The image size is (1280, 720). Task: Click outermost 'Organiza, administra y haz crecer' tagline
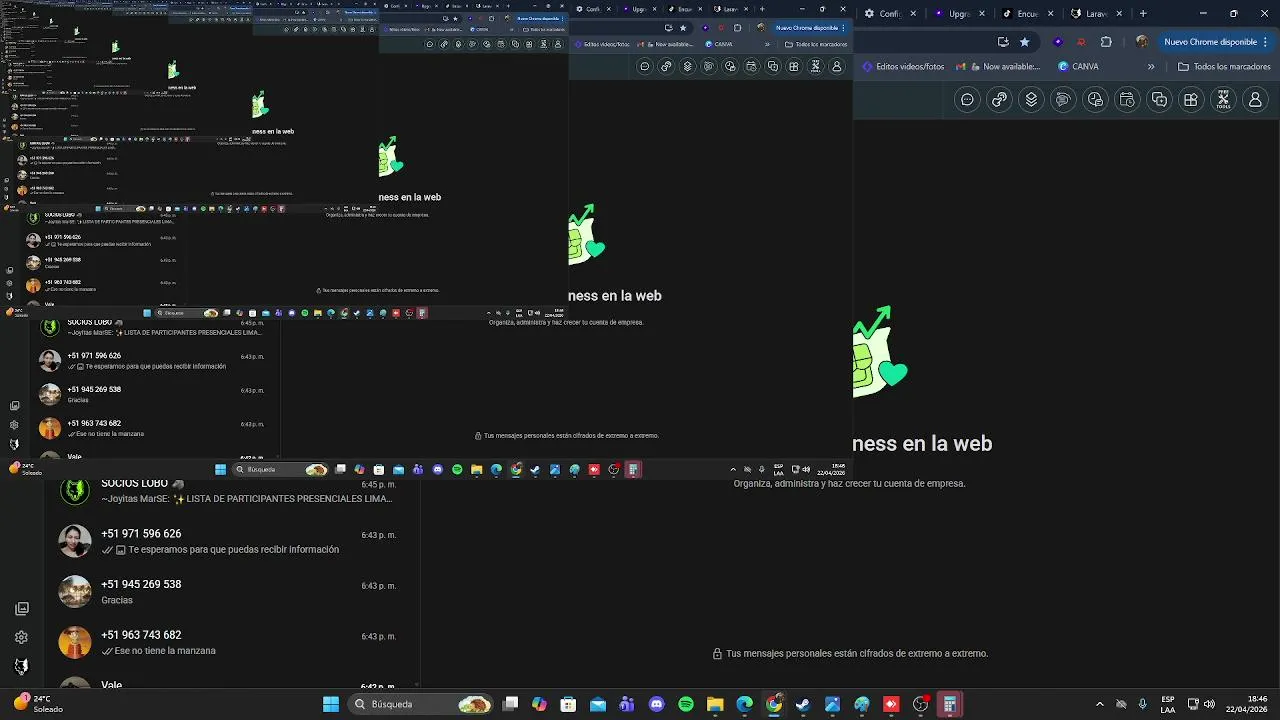point(849,483)
